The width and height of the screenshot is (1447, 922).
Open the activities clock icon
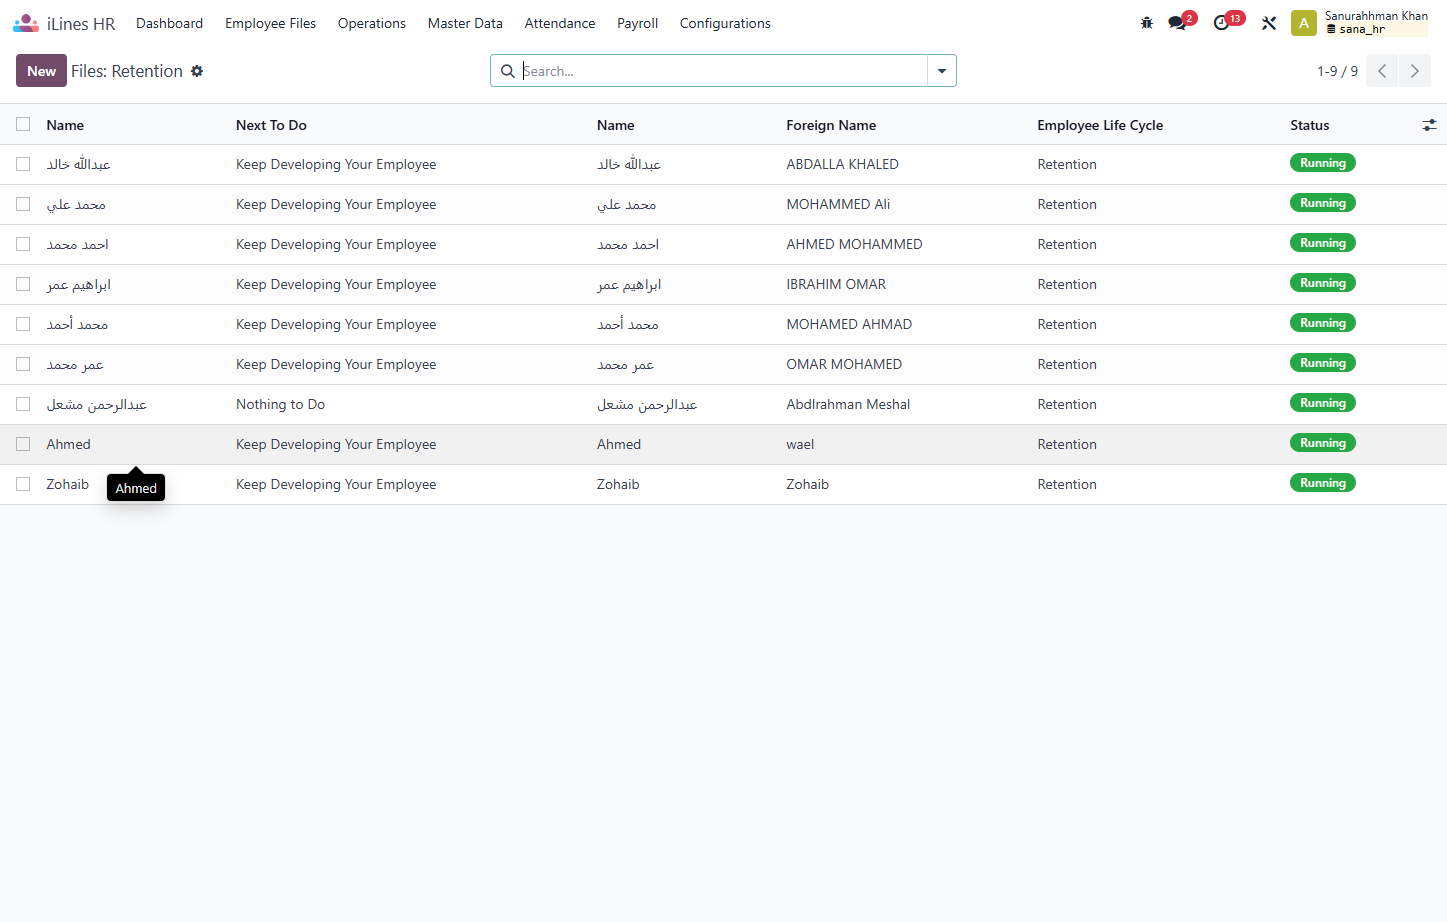[1222, 23]
